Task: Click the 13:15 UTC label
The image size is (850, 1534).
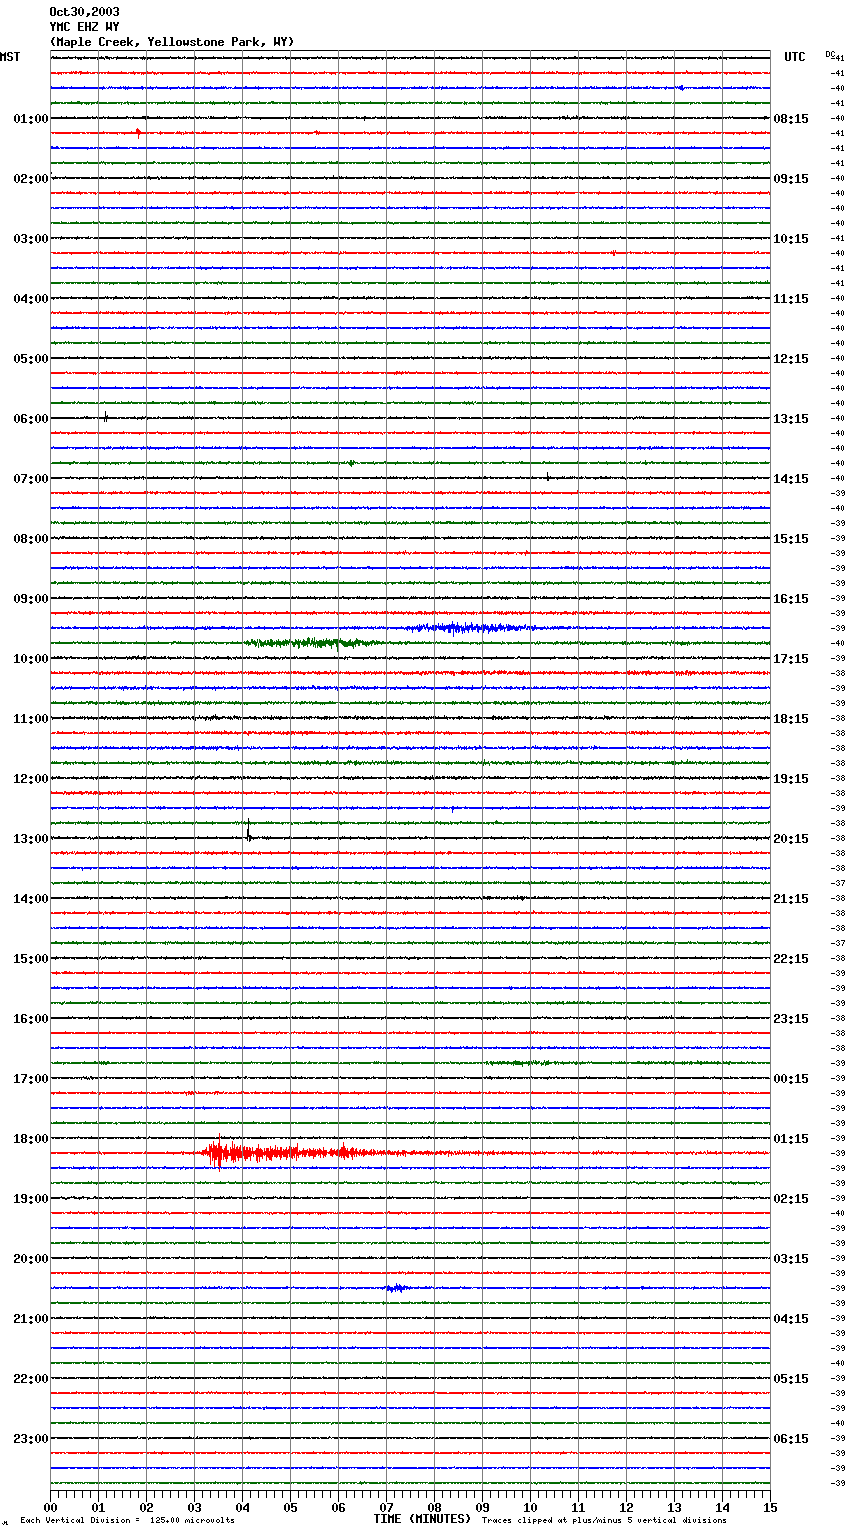Action: [791, 419]
